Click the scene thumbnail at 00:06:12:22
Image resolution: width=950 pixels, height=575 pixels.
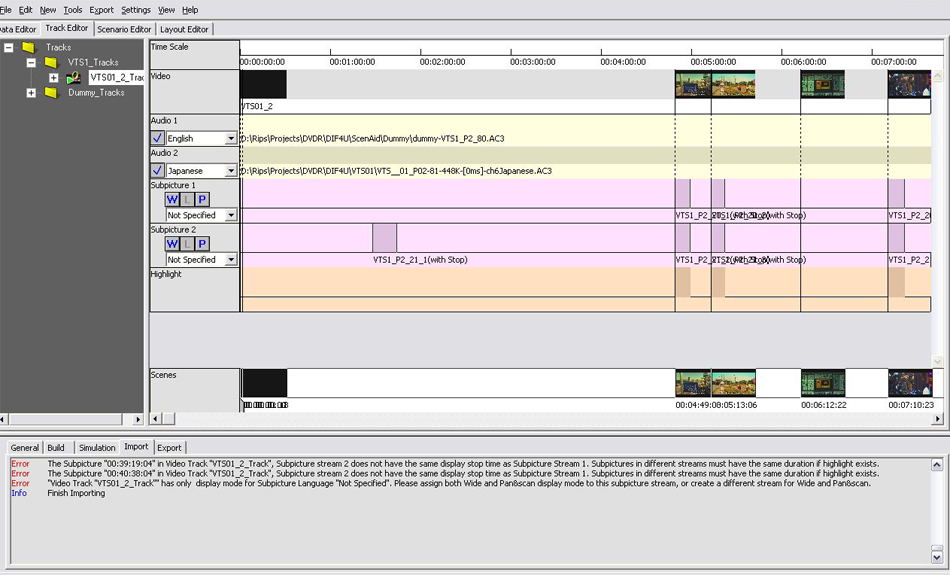(x=823, y=383)
